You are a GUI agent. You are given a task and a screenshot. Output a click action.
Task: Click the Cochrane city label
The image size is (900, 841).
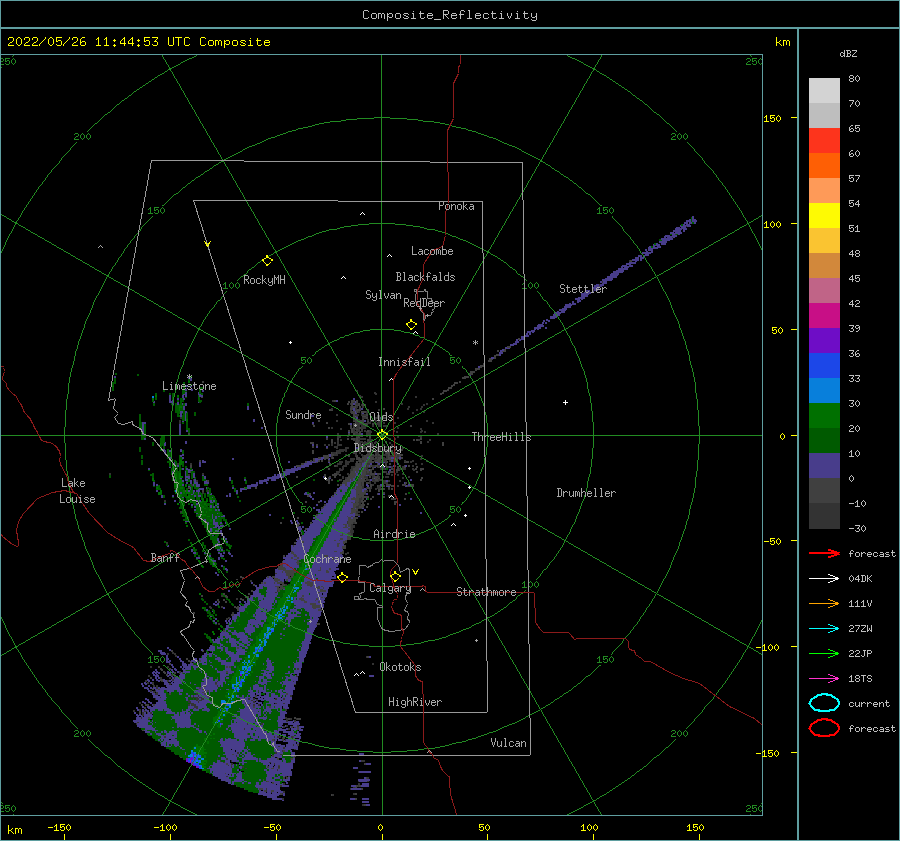pyautogui.click(x=327, y=559)
